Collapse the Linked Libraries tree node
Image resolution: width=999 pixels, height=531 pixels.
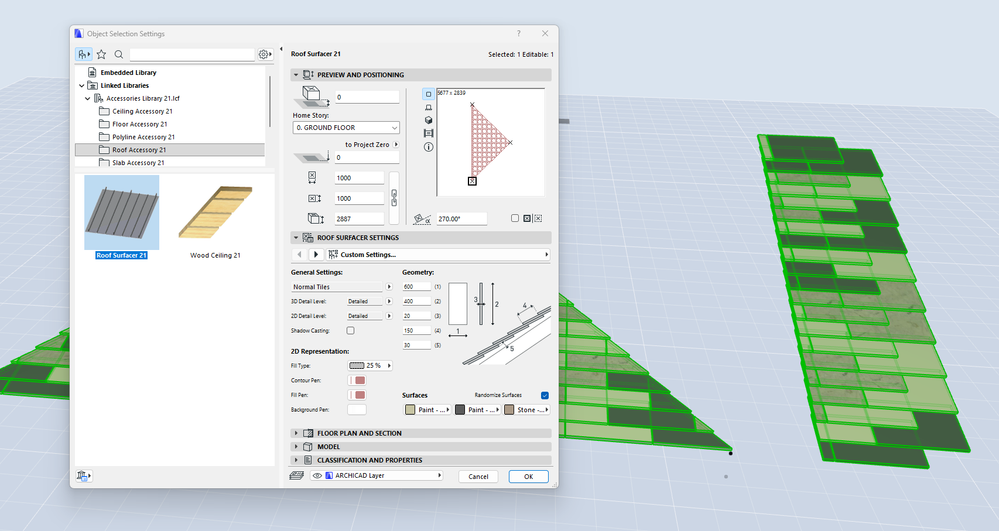[82, 85]
